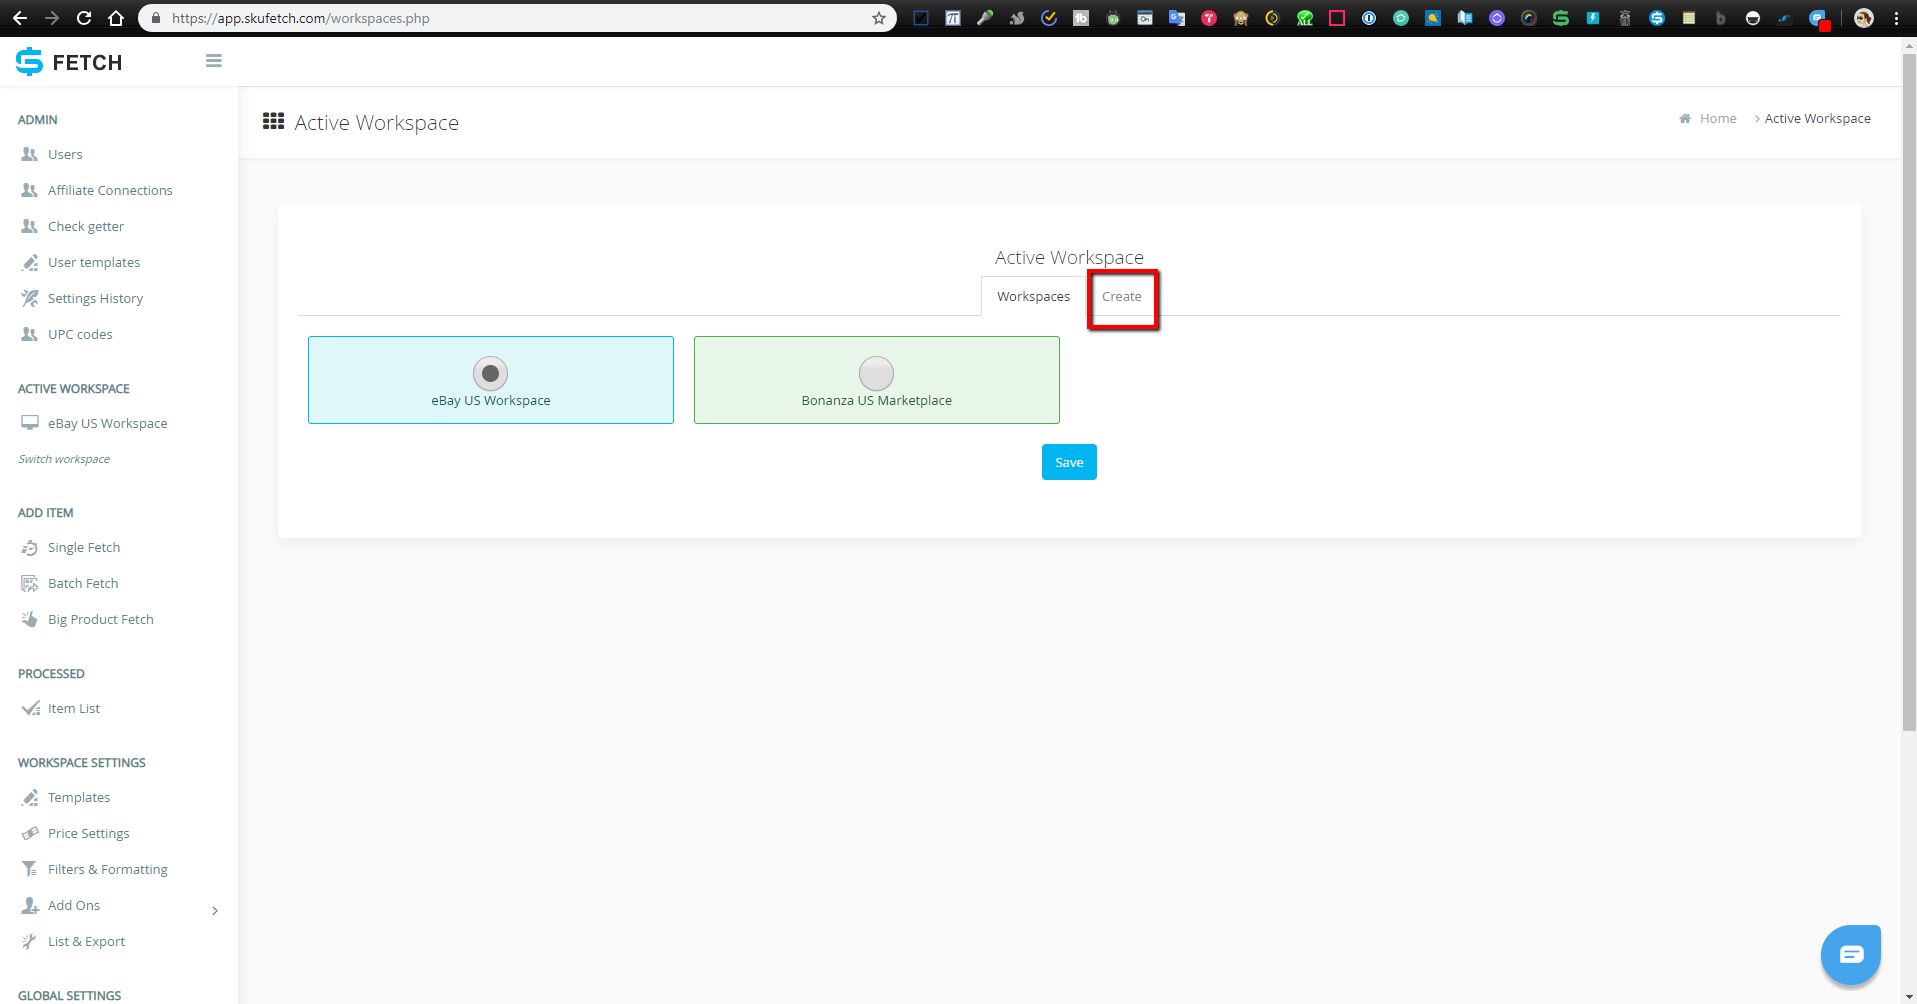
Task: Click the browser home icon
Action: click(116, 18)
